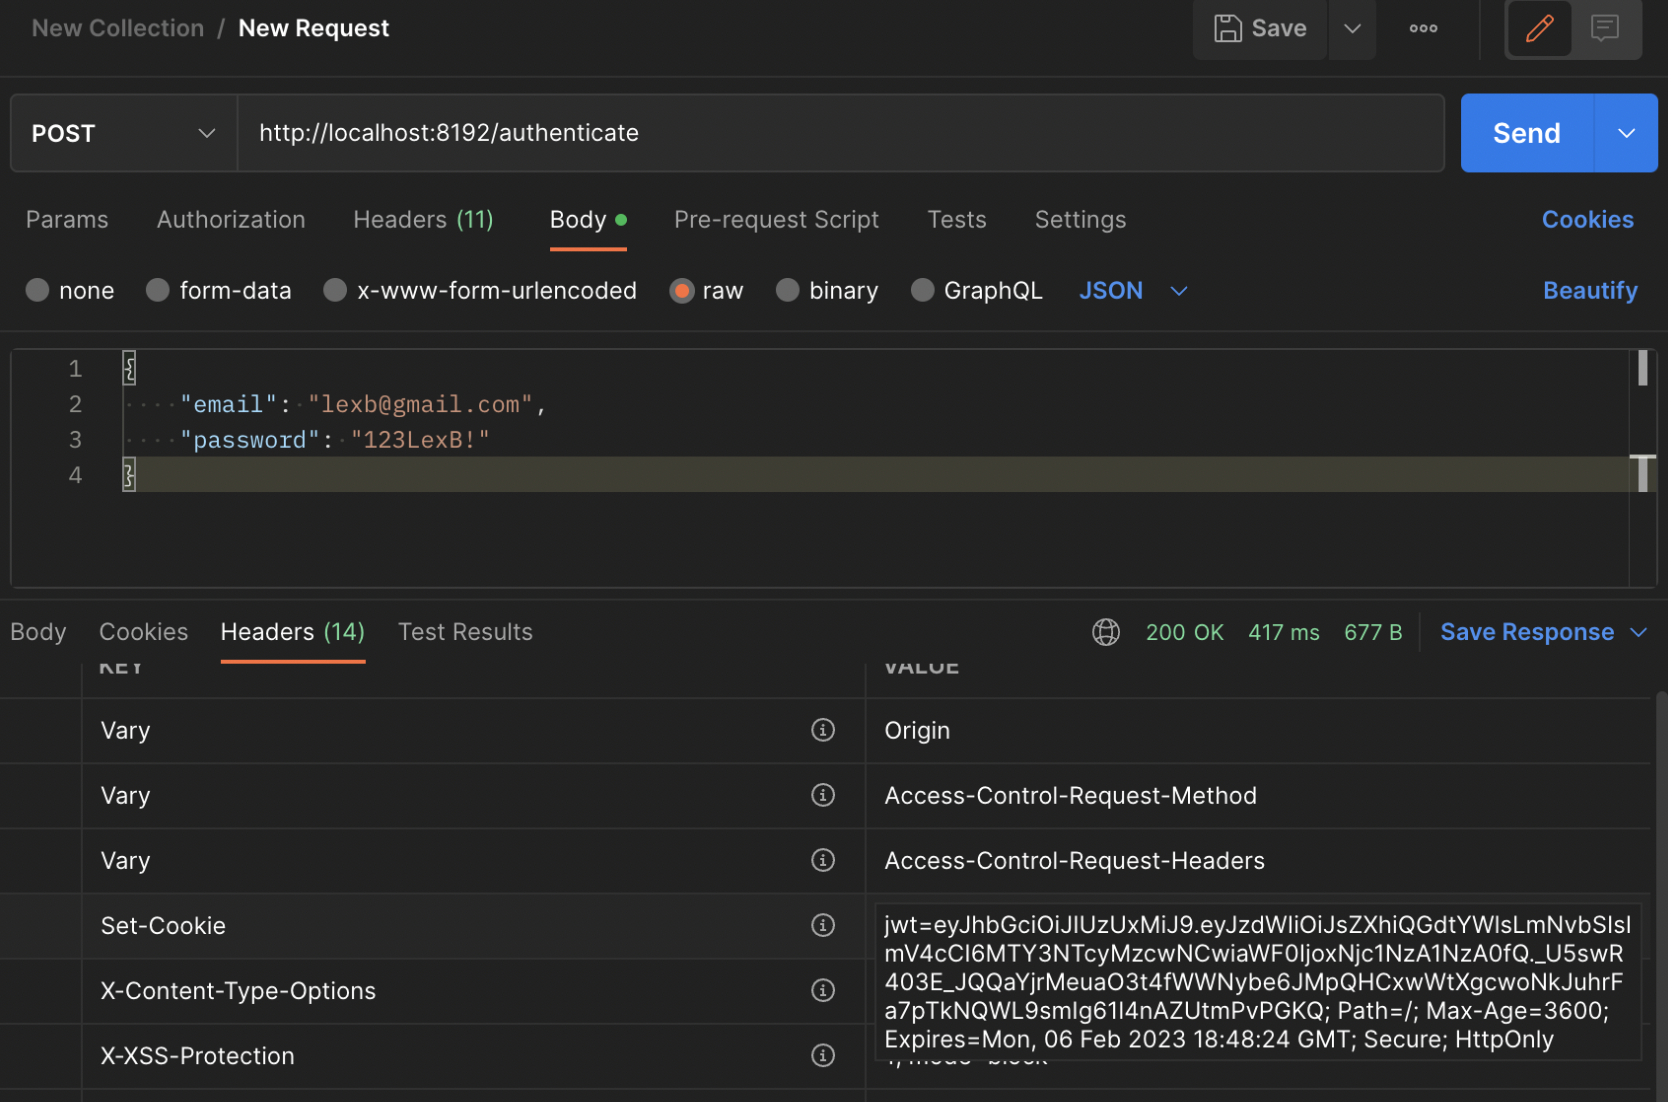Click the info icon for X-Content-Type-Options
The height and width of the screenshot is (1102, 1668).
[823, 990]
